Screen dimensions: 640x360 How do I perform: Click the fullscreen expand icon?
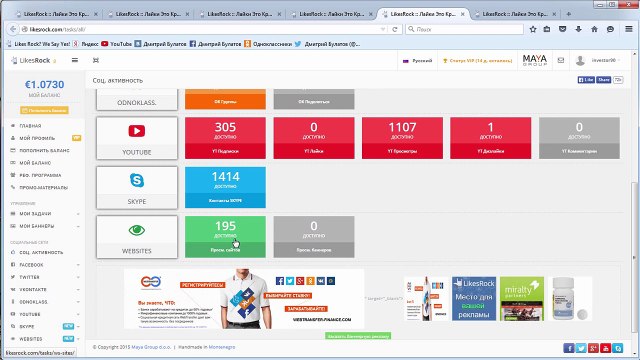click(x=96, y=60)
